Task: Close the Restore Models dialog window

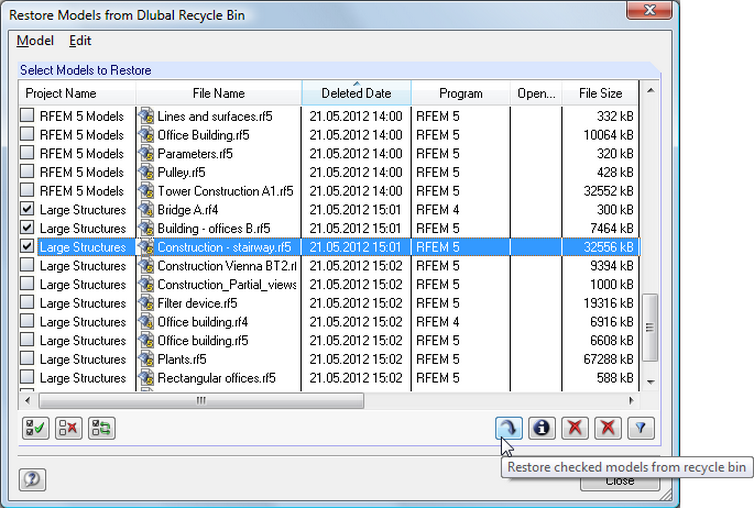Action: [649, 10]
